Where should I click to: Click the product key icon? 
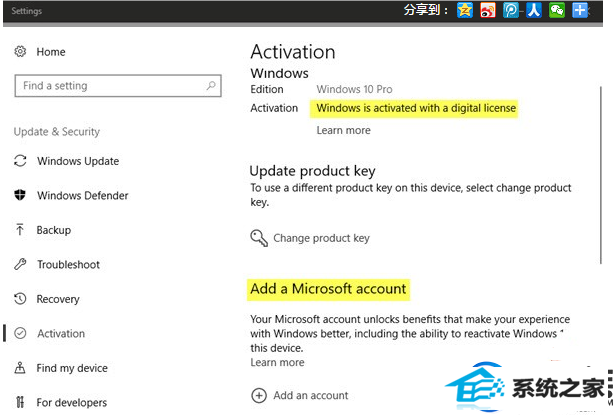click(x=259, y=238)
